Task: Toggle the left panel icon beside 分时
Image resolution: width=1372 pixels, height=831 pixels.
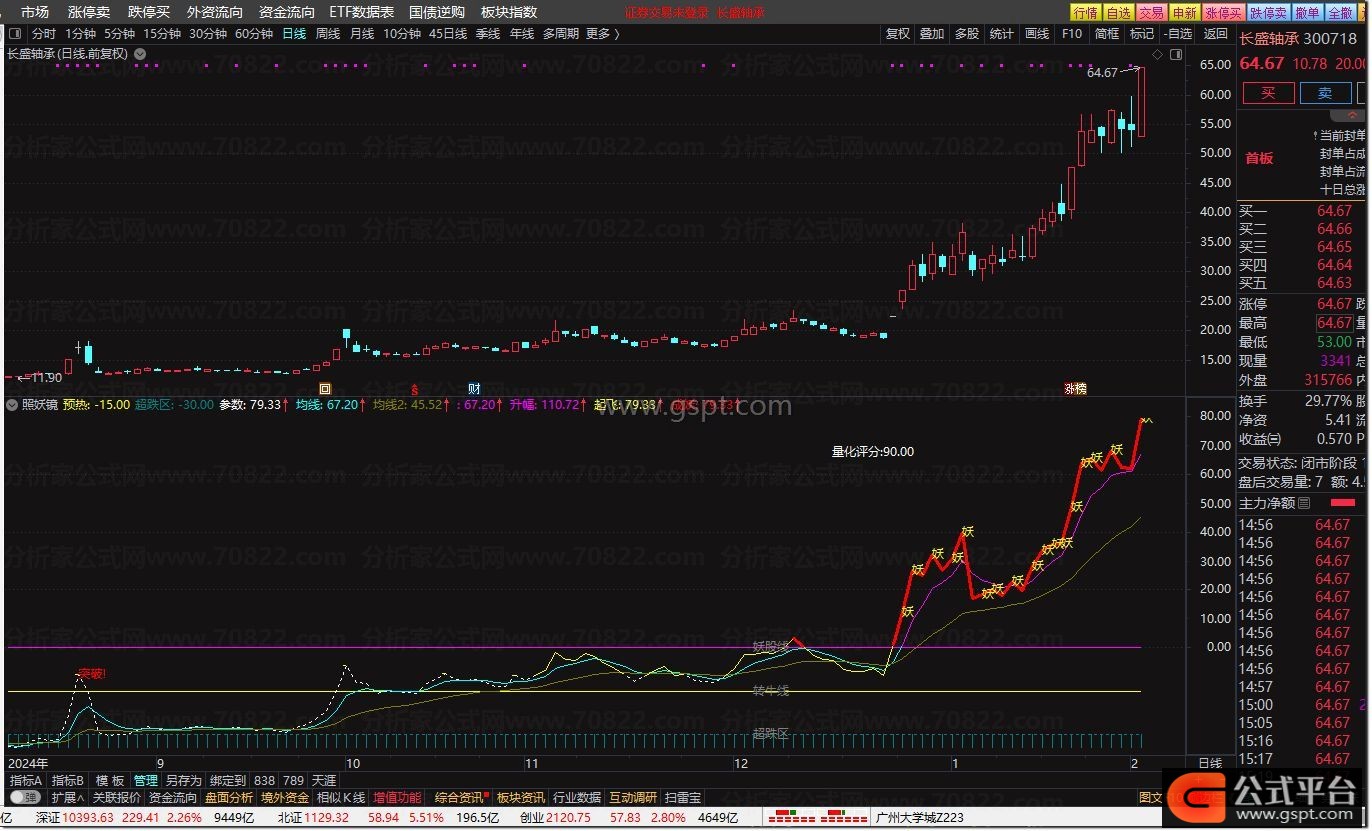Action: (15, 34)
